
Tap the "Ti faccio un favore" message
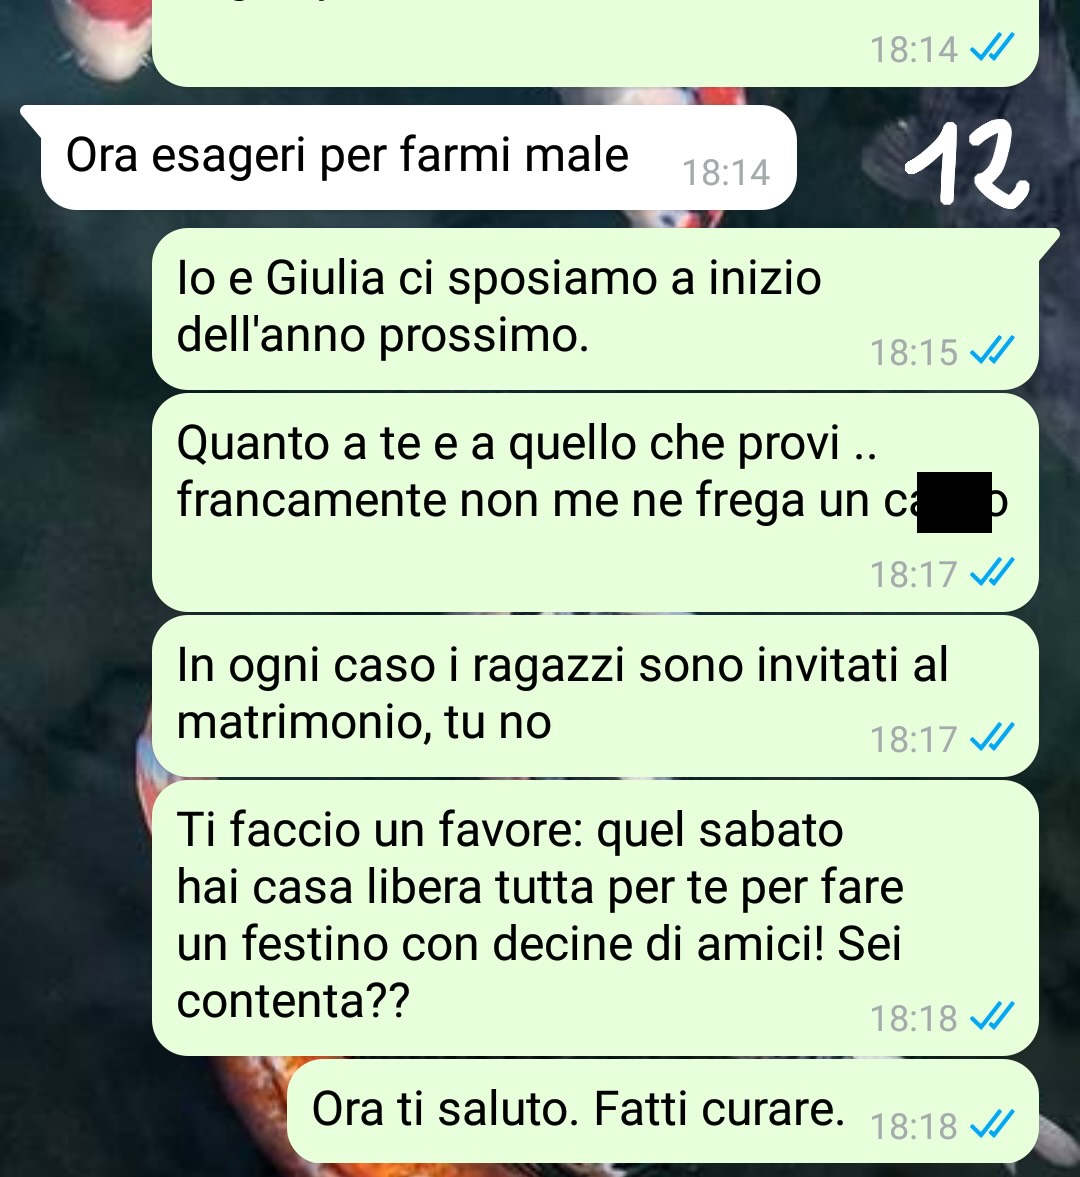click(x=595, y=918)
